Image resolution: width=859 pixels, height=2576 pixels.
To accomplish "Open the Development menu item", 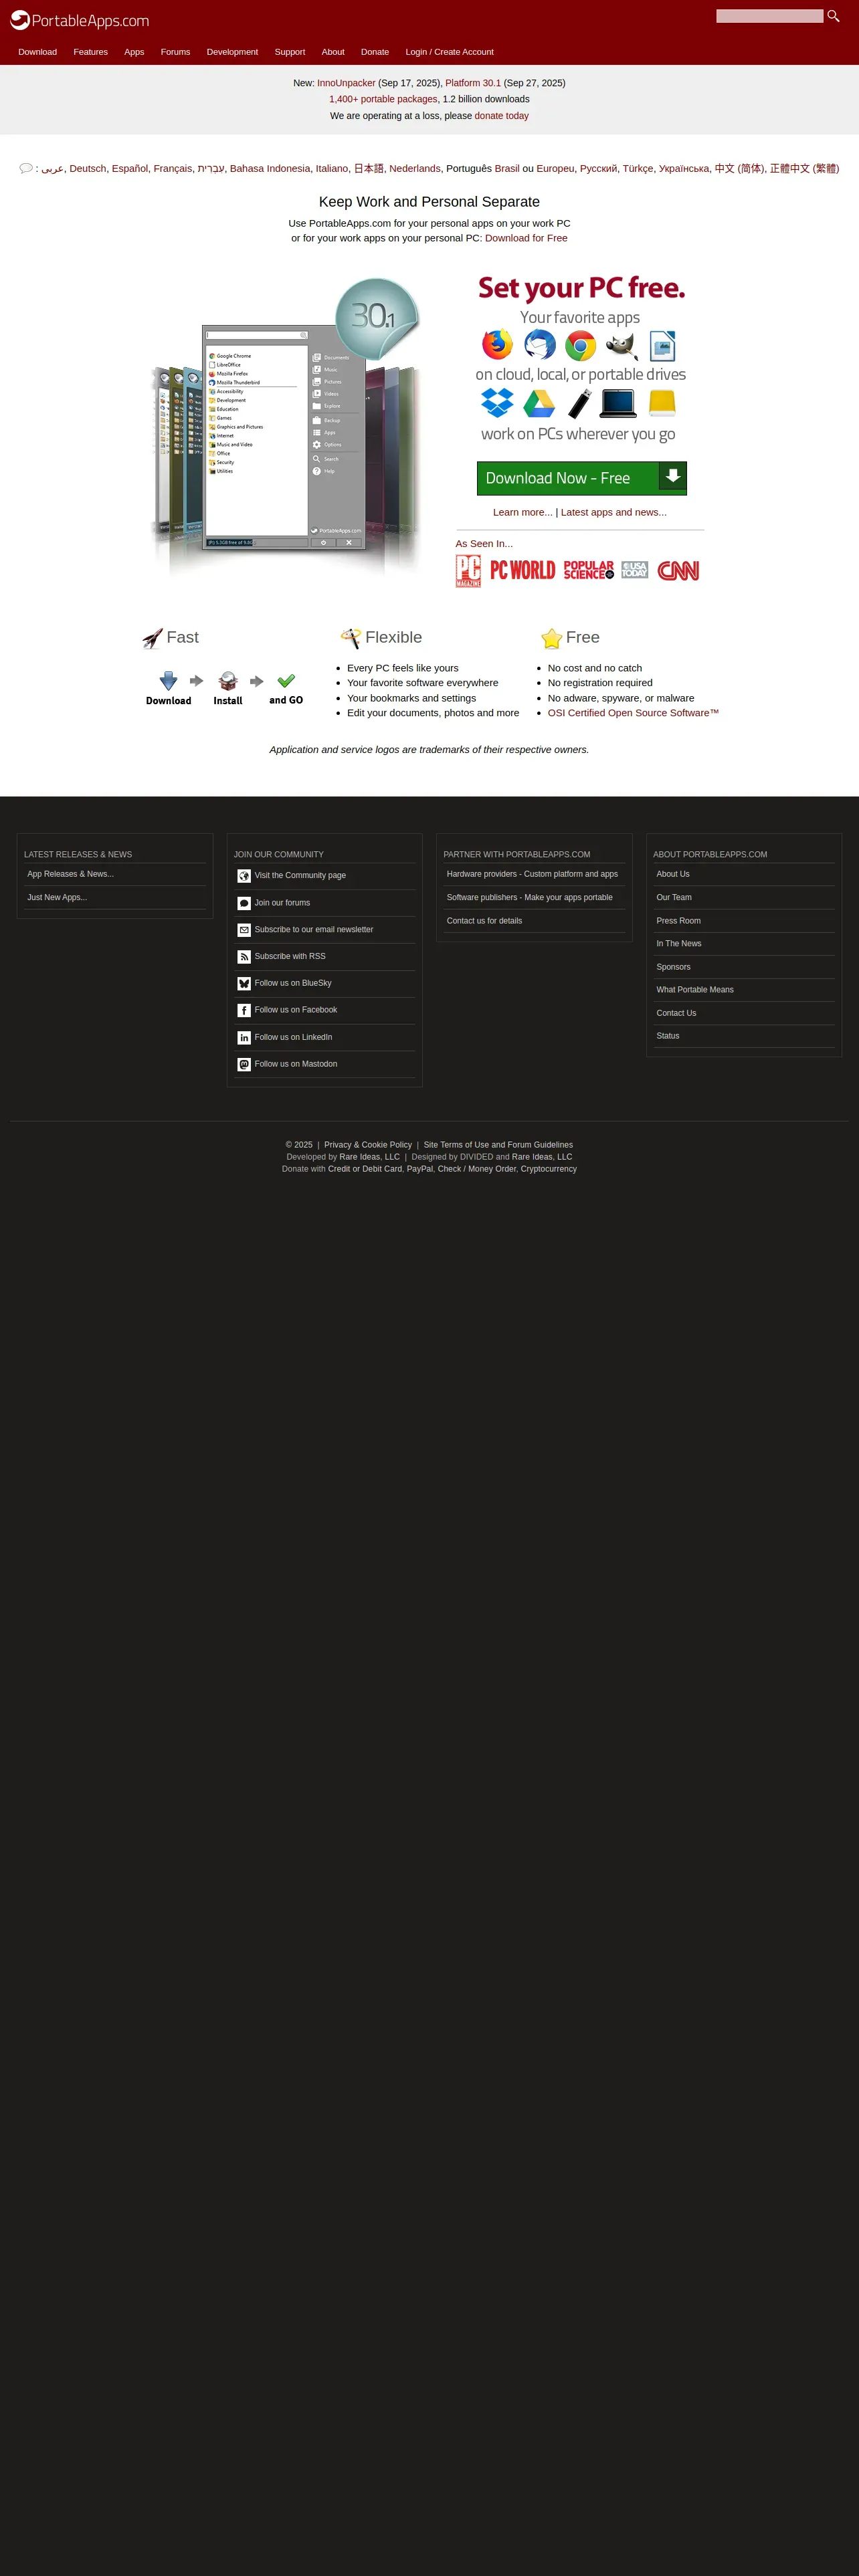I will [232, 52].
